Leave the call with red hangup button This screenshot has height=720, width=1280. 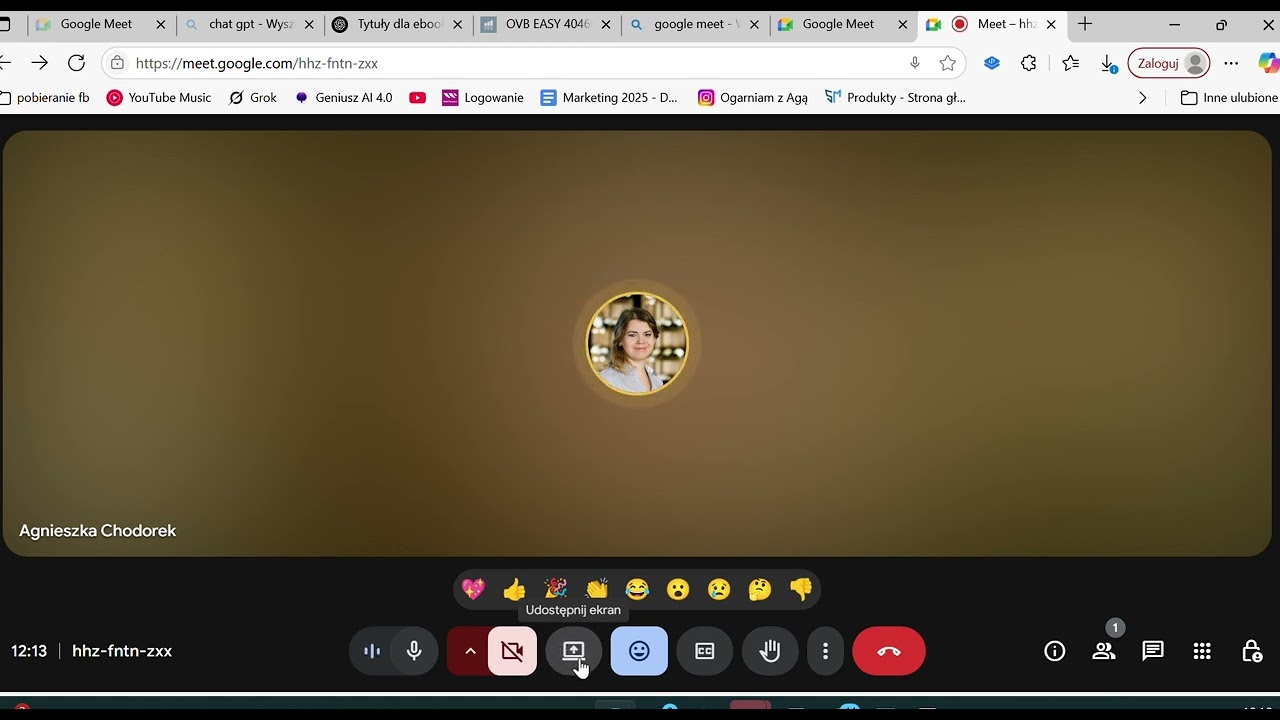[889, 651]
